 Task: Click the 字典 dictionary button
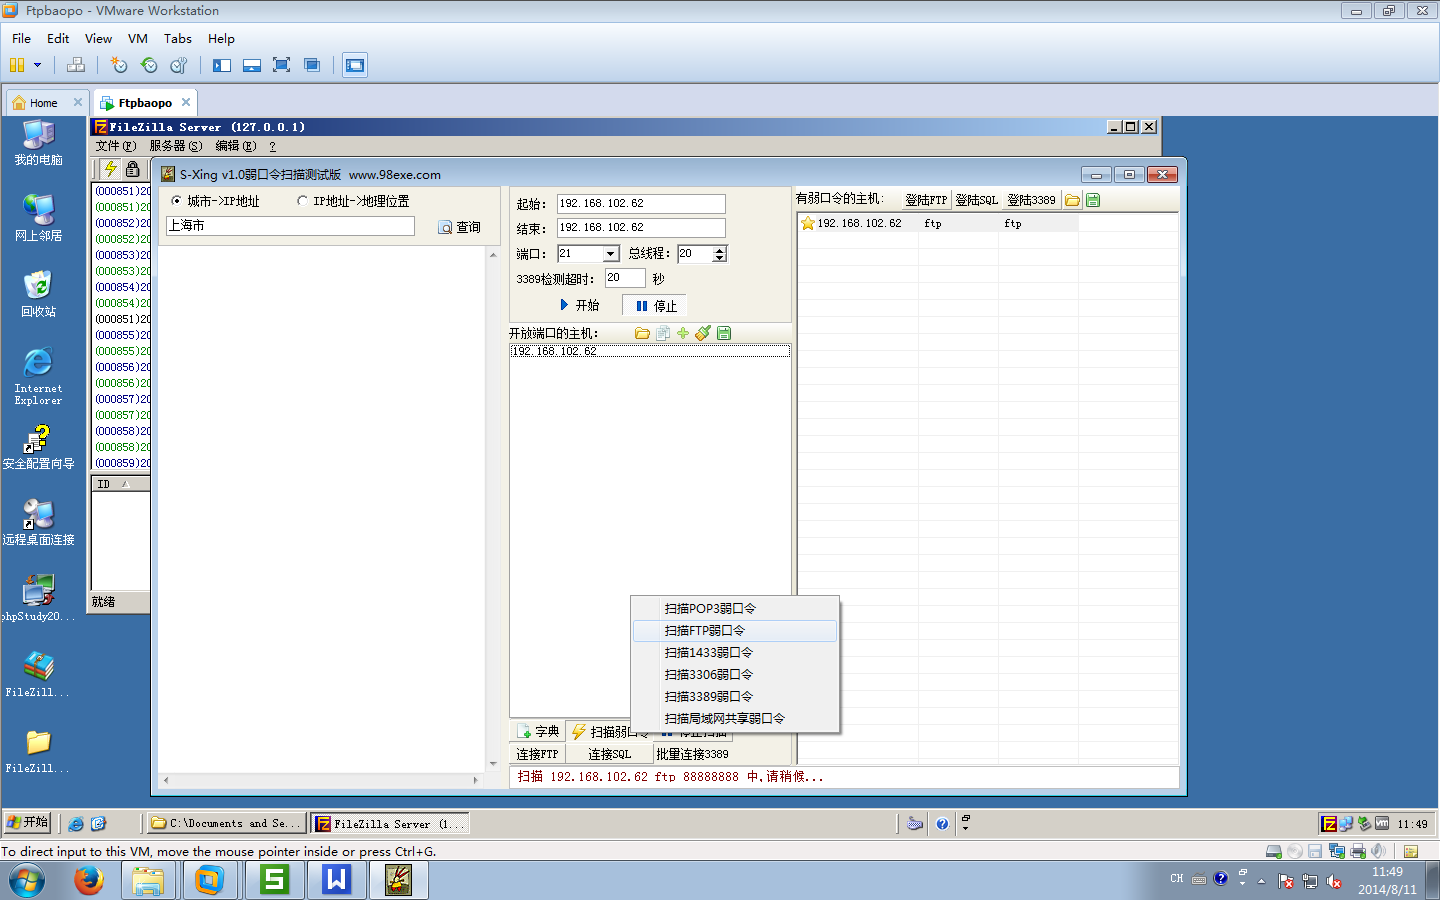click(x=538, y=731)
